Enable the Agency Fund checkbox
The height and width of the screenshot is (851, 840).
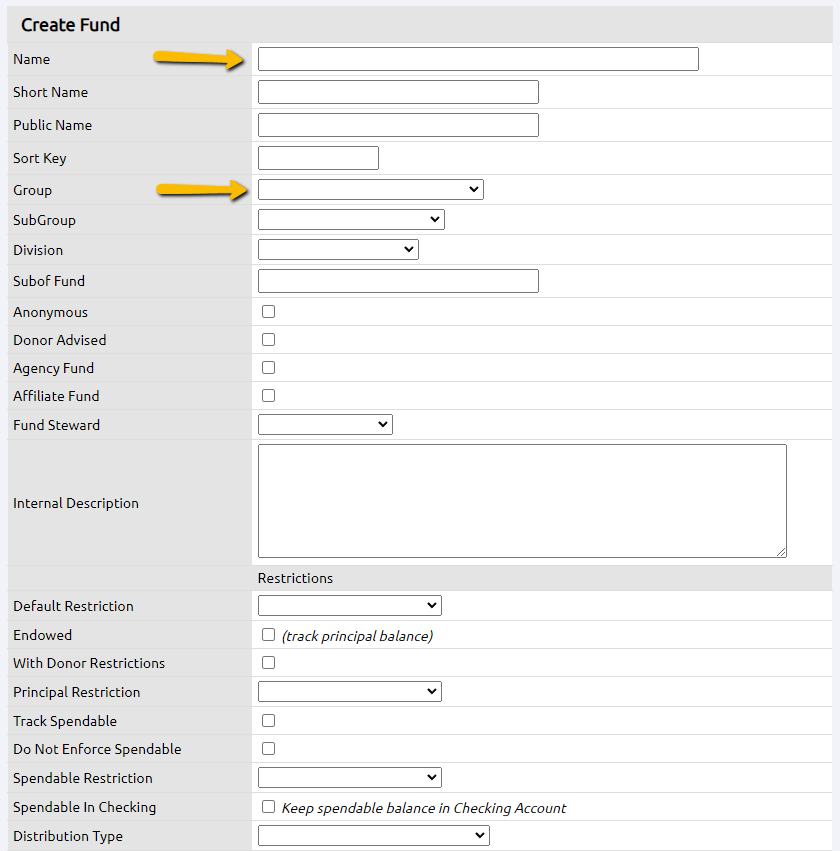tap(268, 367)
